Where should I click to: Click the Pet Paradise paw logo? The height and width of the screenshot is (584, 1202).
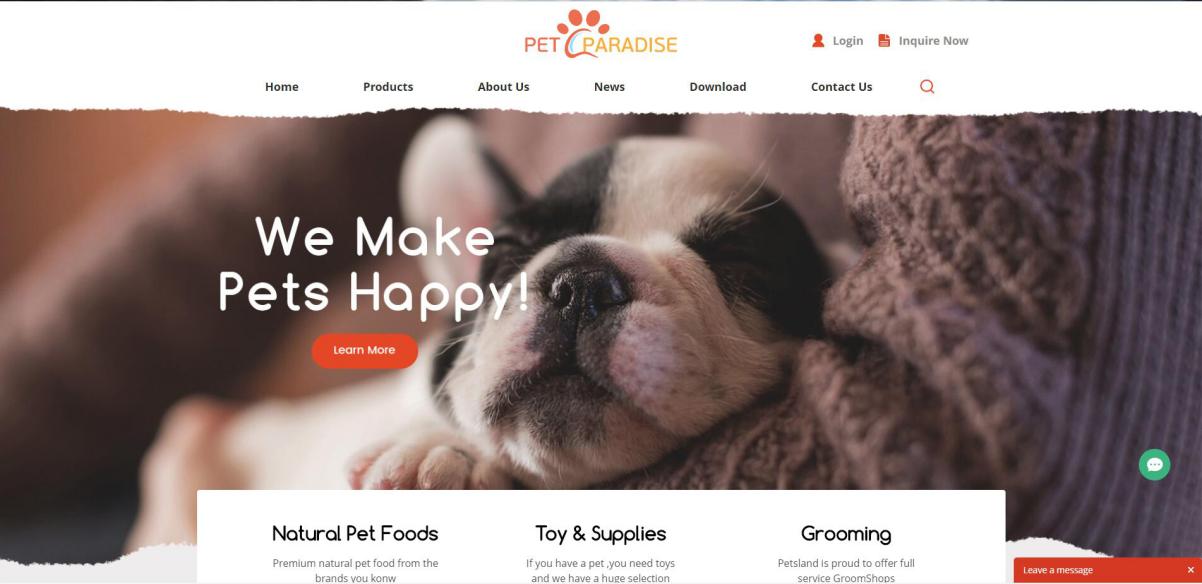(x=601, y=34)
